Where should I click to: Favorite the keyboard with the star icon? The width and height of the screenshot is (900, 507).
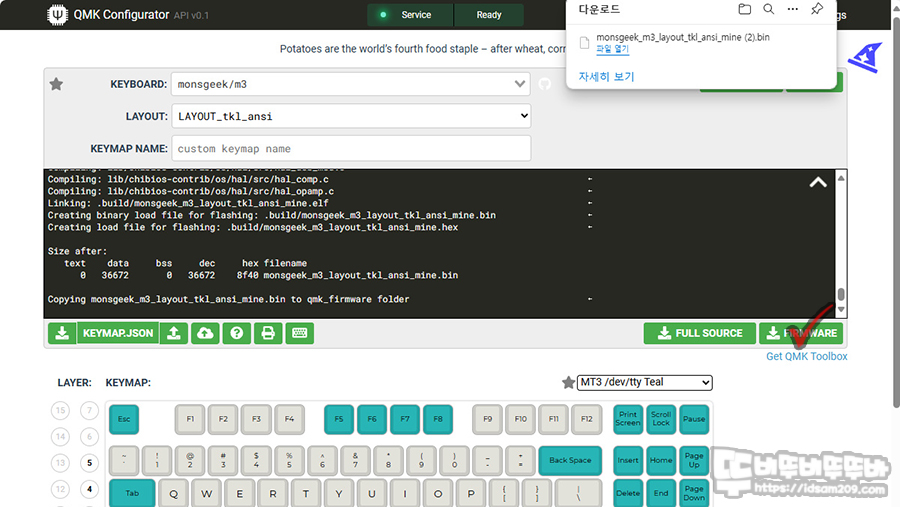click(x=56, y=84)
